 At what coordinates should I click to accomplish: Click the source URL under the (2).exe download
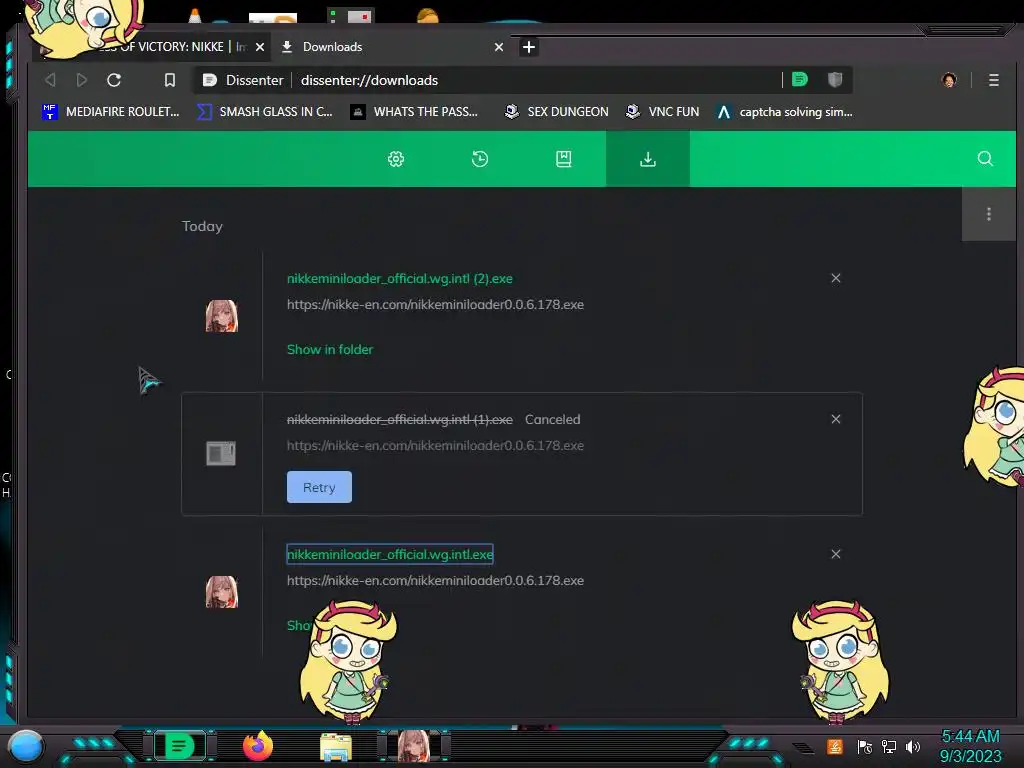click(x=435, y=304)
